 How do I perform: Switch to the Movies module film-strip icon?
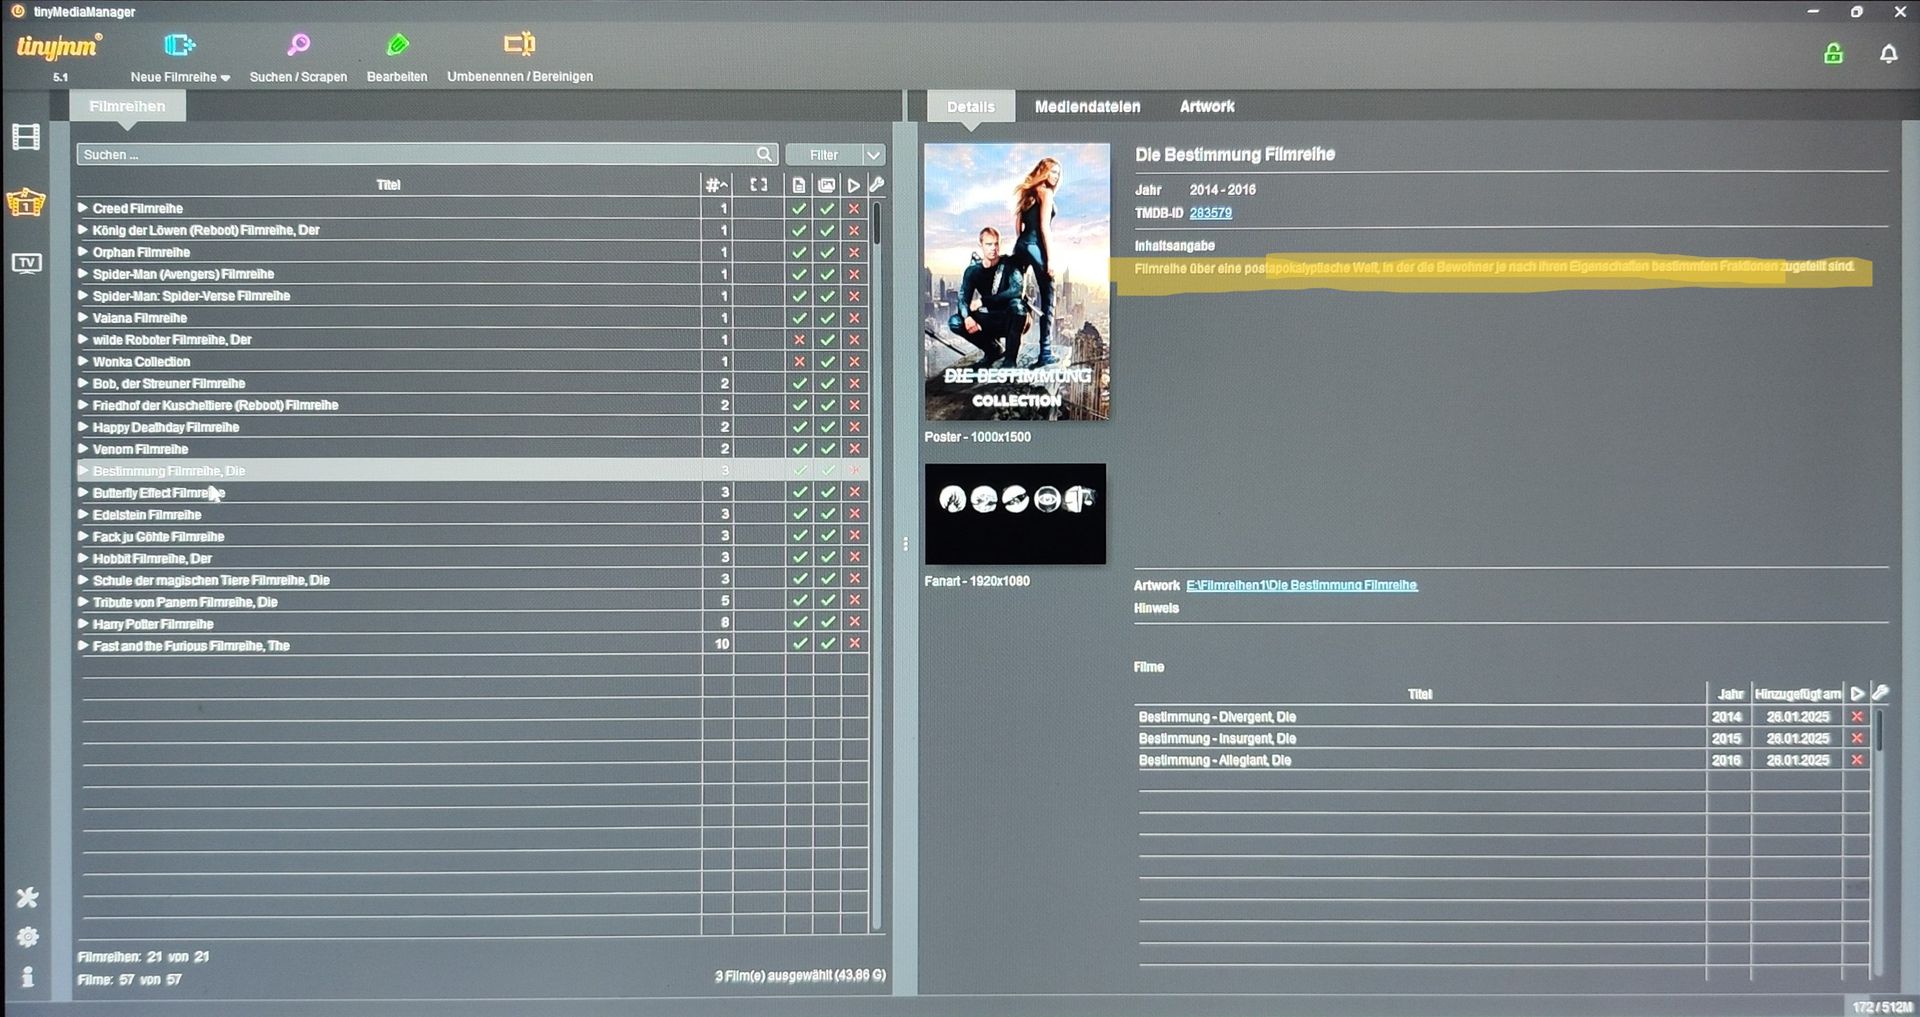(26, 137)
